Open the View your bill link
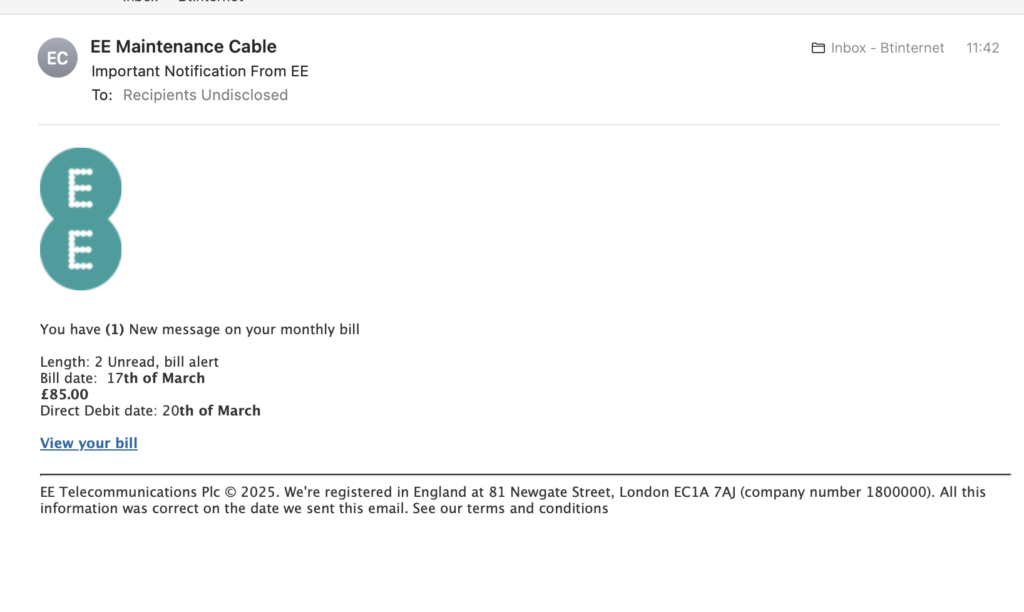This screenshot has width=1024, height=612. point(89,443)
